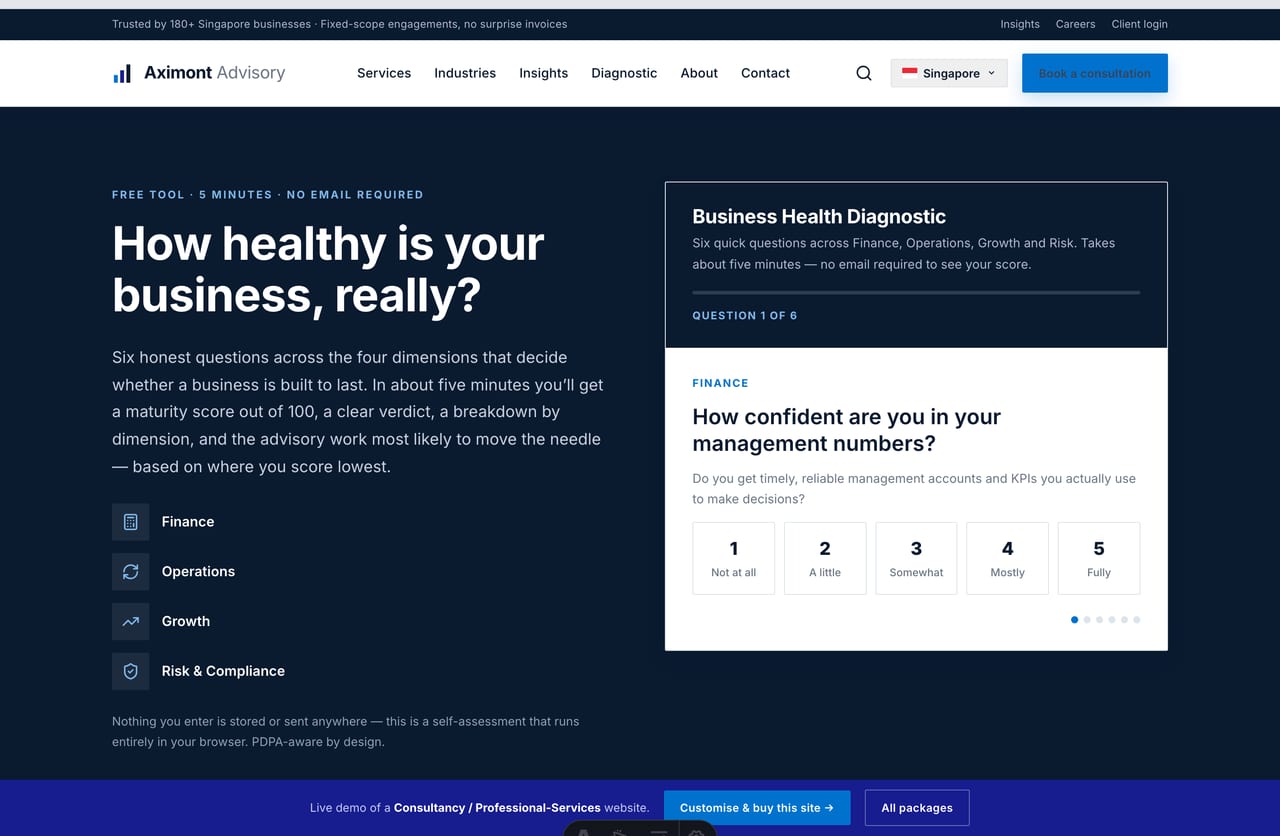This screenshot has width=1280, height=836.
Task: Click the QUESTION 1 OF 6 text
Action: tap(744, 316)
